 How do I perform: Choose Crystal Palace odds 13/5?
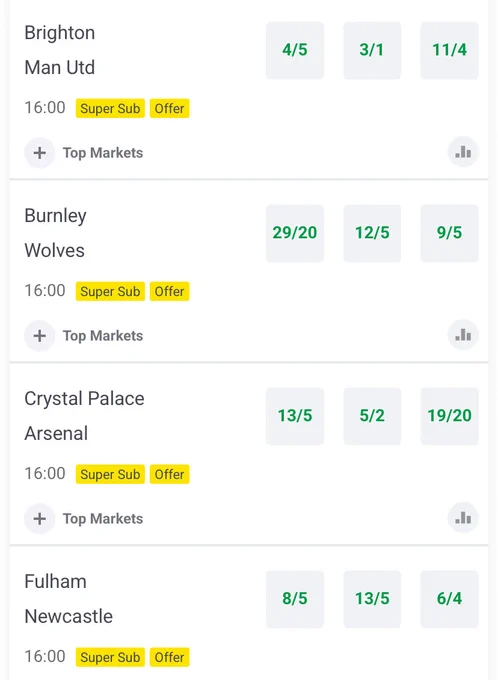[295, 416]
